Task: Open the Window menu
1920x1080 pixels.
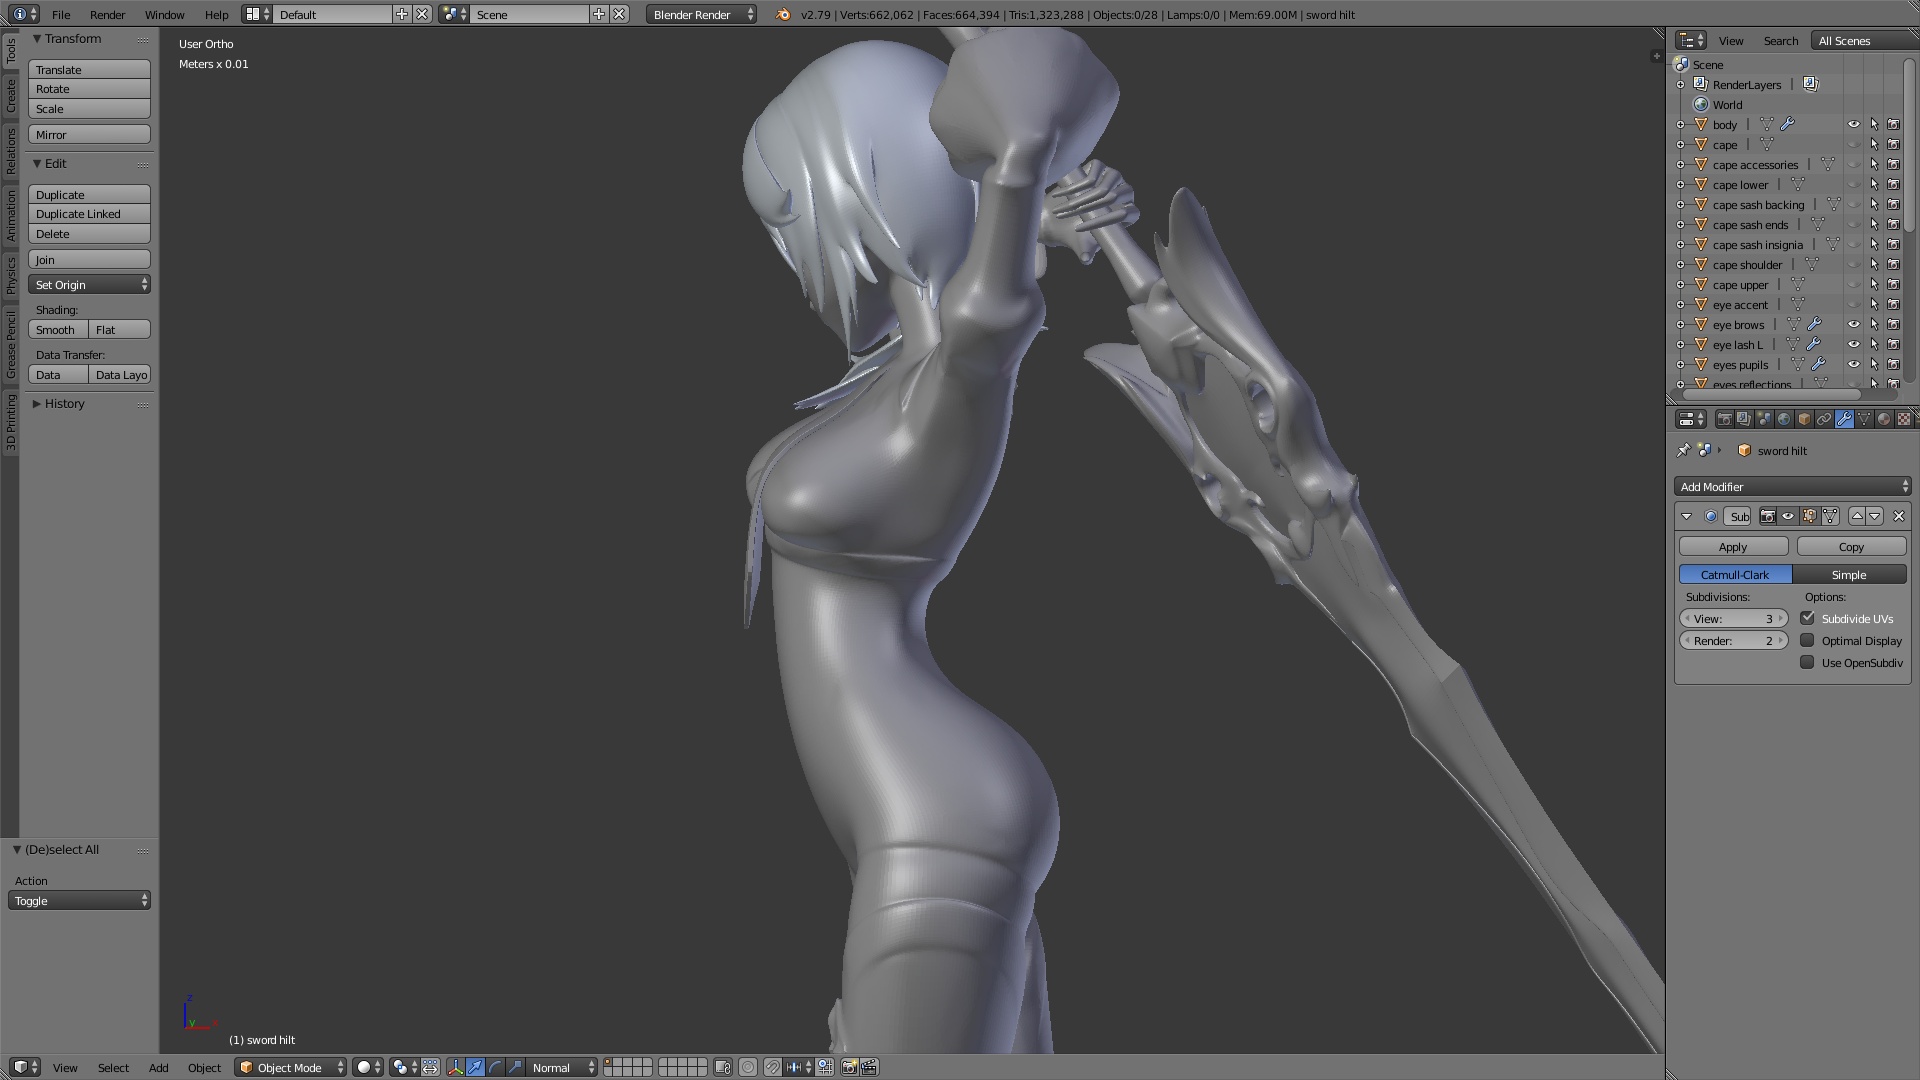Action: [x=164, y=15]
